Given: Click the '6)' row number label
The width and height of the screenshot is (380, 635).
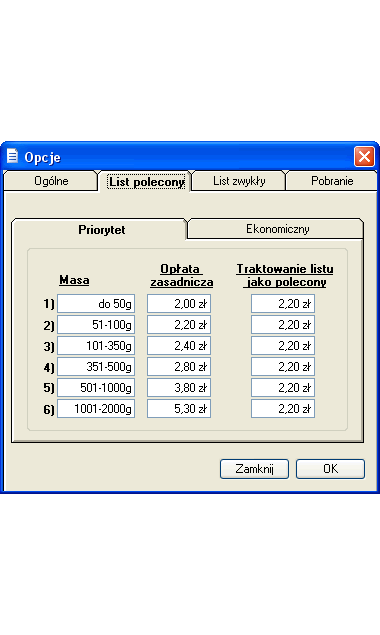Looking at the screenshot, I should (x=49, y=409).
